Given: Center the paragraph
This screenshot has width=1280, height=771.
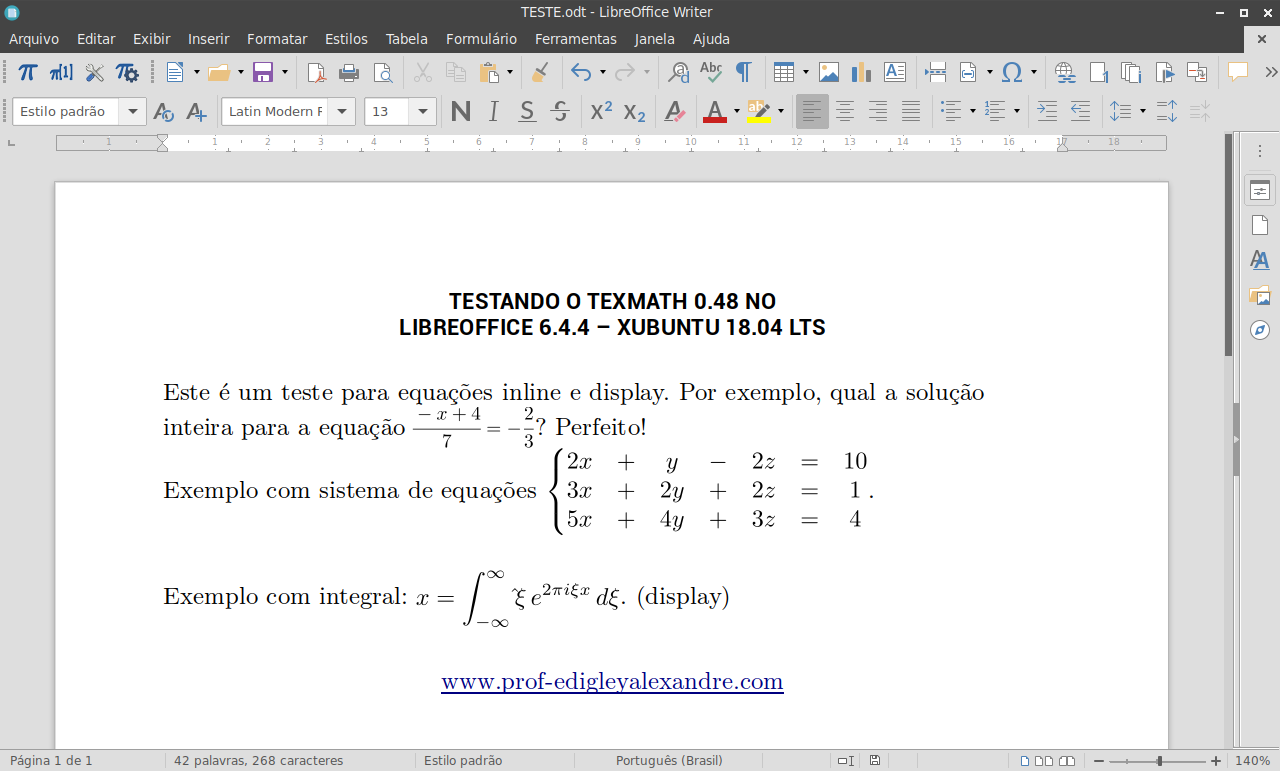Looking at the screenshot, I should (x=845, y=111).
